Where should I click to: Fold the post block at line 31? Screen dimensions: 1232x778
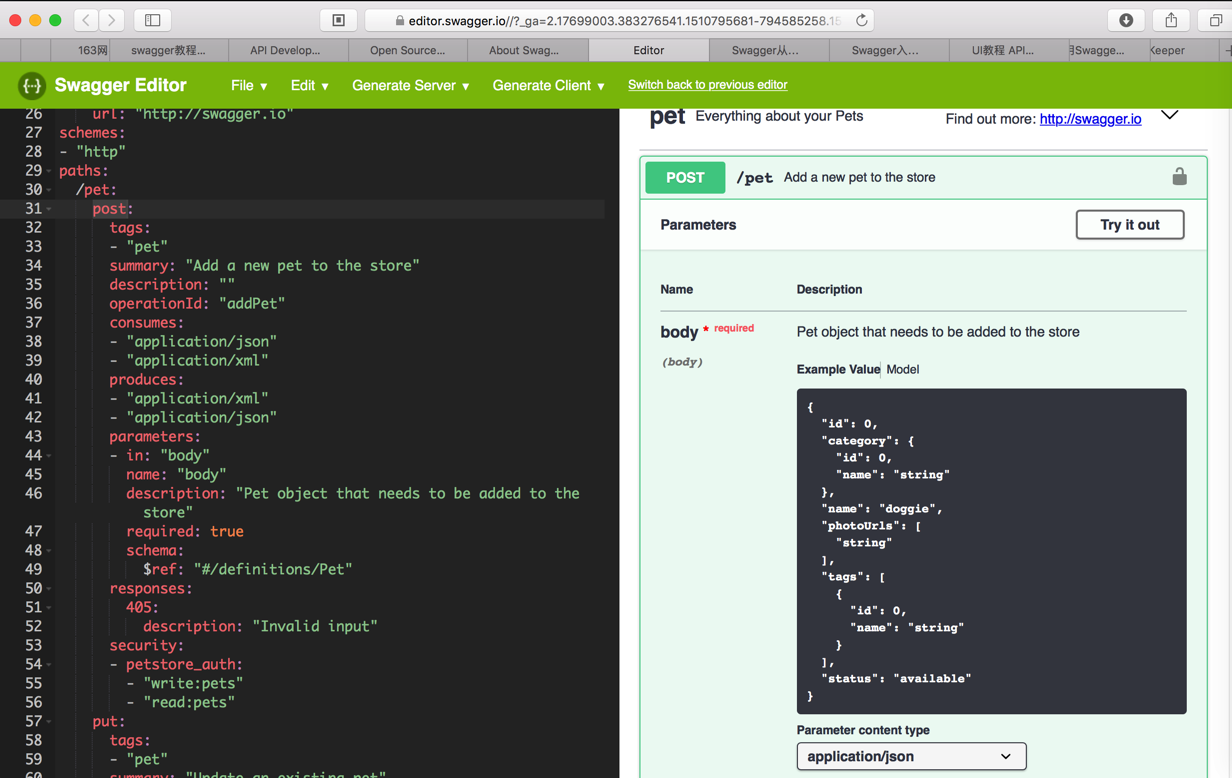(x=49, y=209)
